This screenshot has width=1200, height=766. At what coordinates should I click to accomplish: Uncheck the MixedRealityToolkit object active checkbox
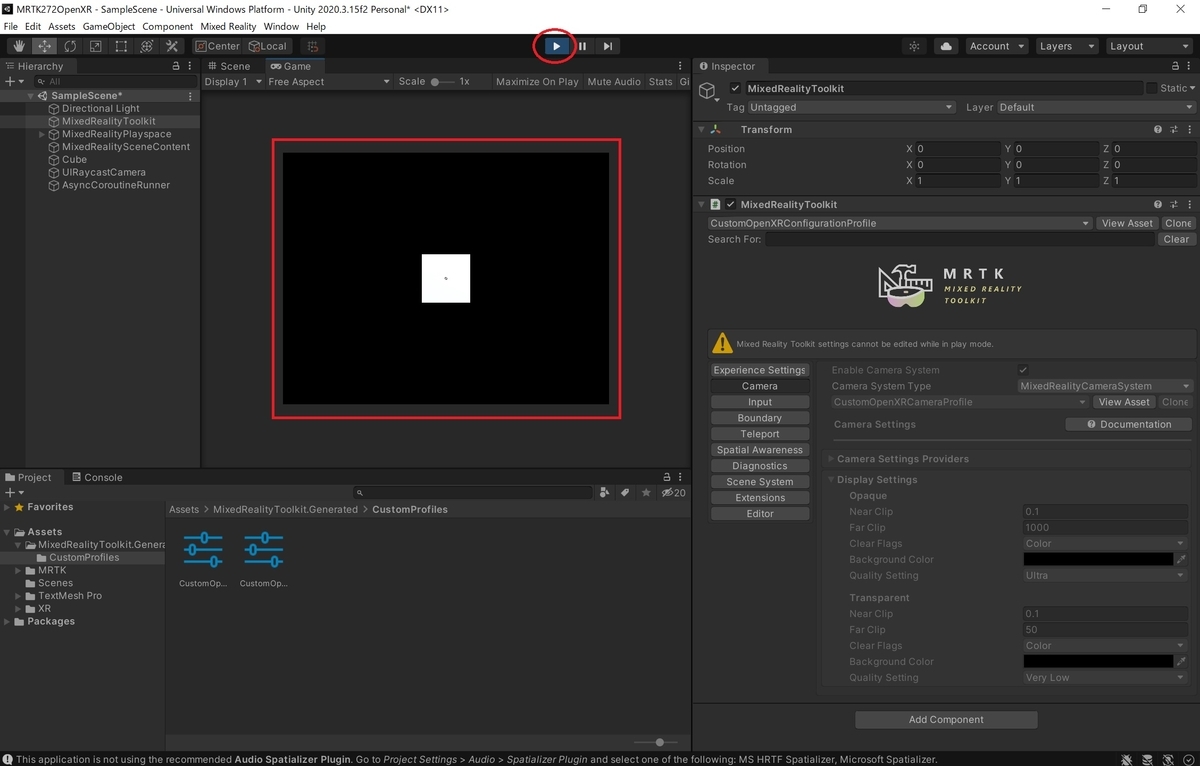(736, 88)
